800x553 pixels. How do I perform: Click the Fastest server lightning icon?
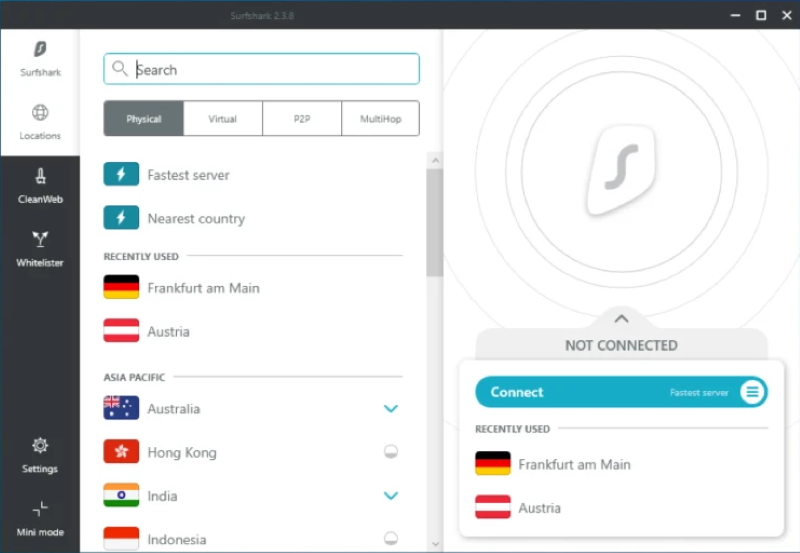tap(121, 174)
